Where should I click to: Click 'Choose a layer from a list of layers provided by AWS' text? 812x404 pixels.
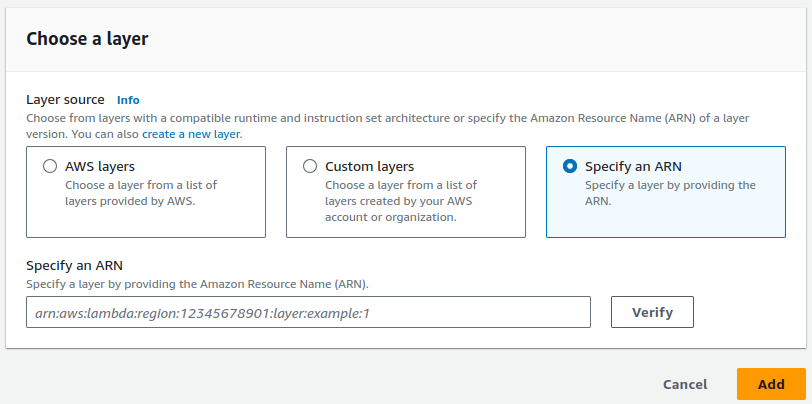tap(141, 193)
